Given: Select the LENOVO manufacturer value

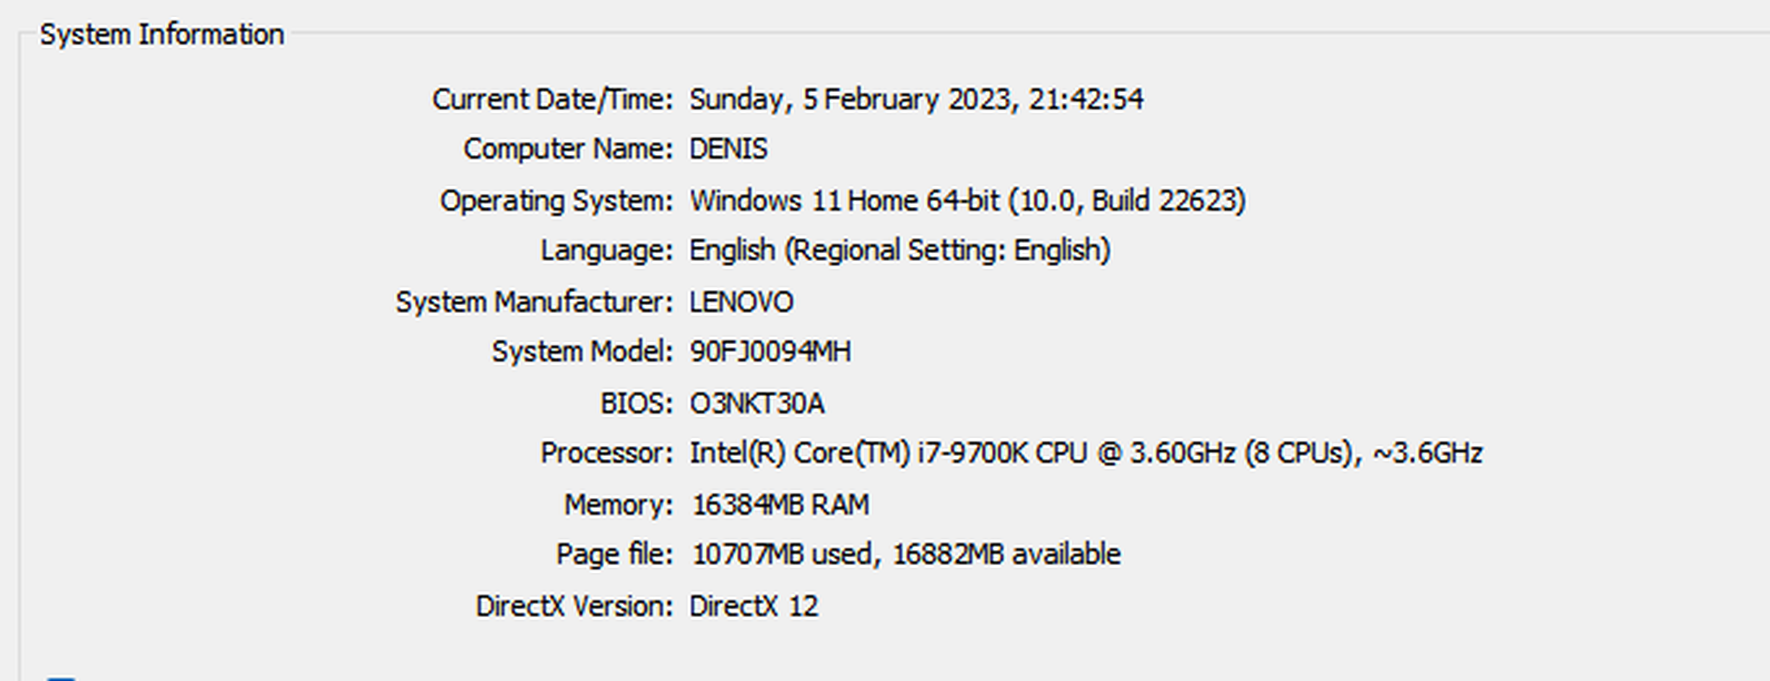Looking at the screenshot, I should pos(742,302).
